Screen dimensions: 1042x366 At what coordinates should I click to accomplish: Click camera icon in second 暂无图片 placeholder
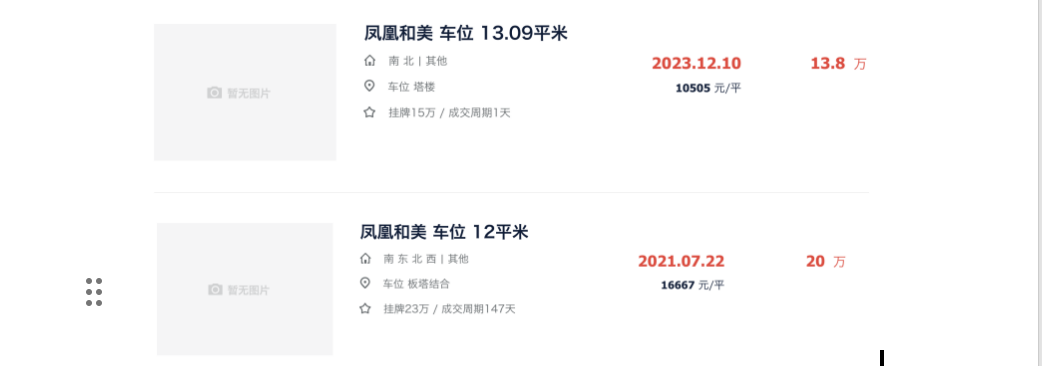215,290
